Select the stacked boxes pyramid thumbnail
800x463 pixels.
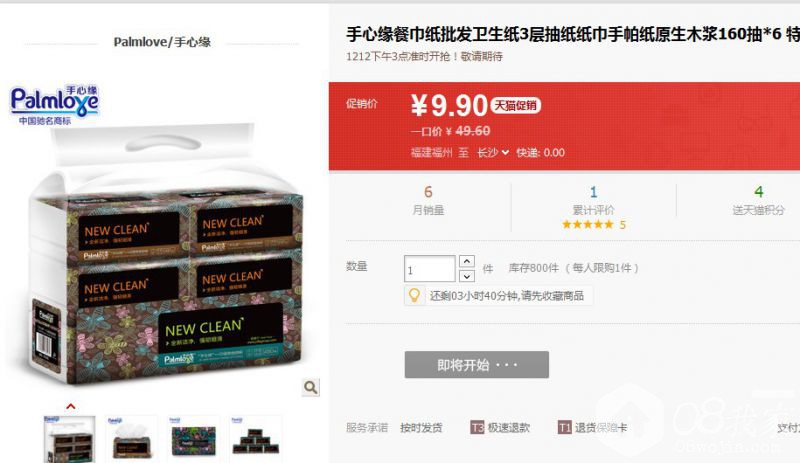coord(255,439)
